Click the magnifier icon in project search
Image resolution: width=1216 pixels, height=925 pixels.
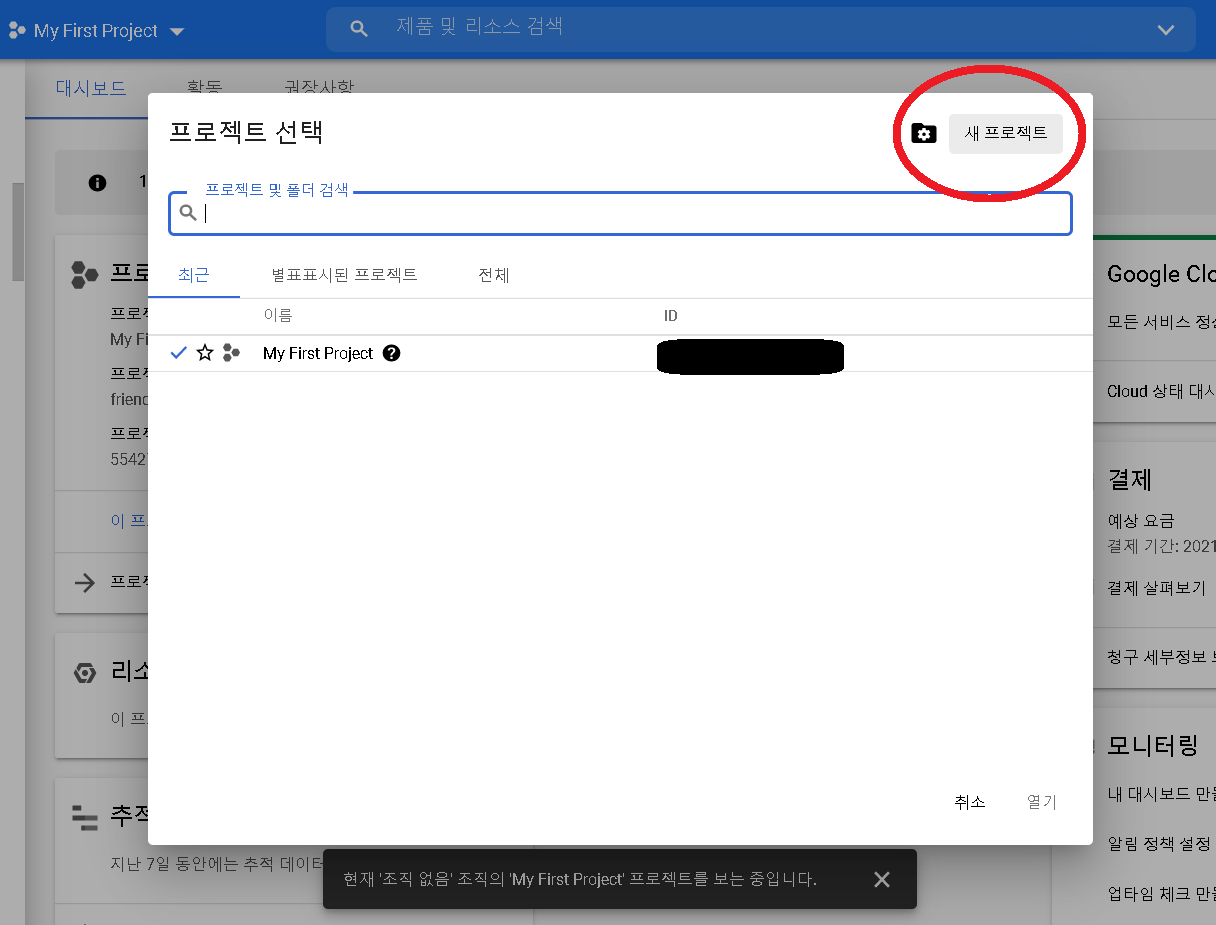187,213
